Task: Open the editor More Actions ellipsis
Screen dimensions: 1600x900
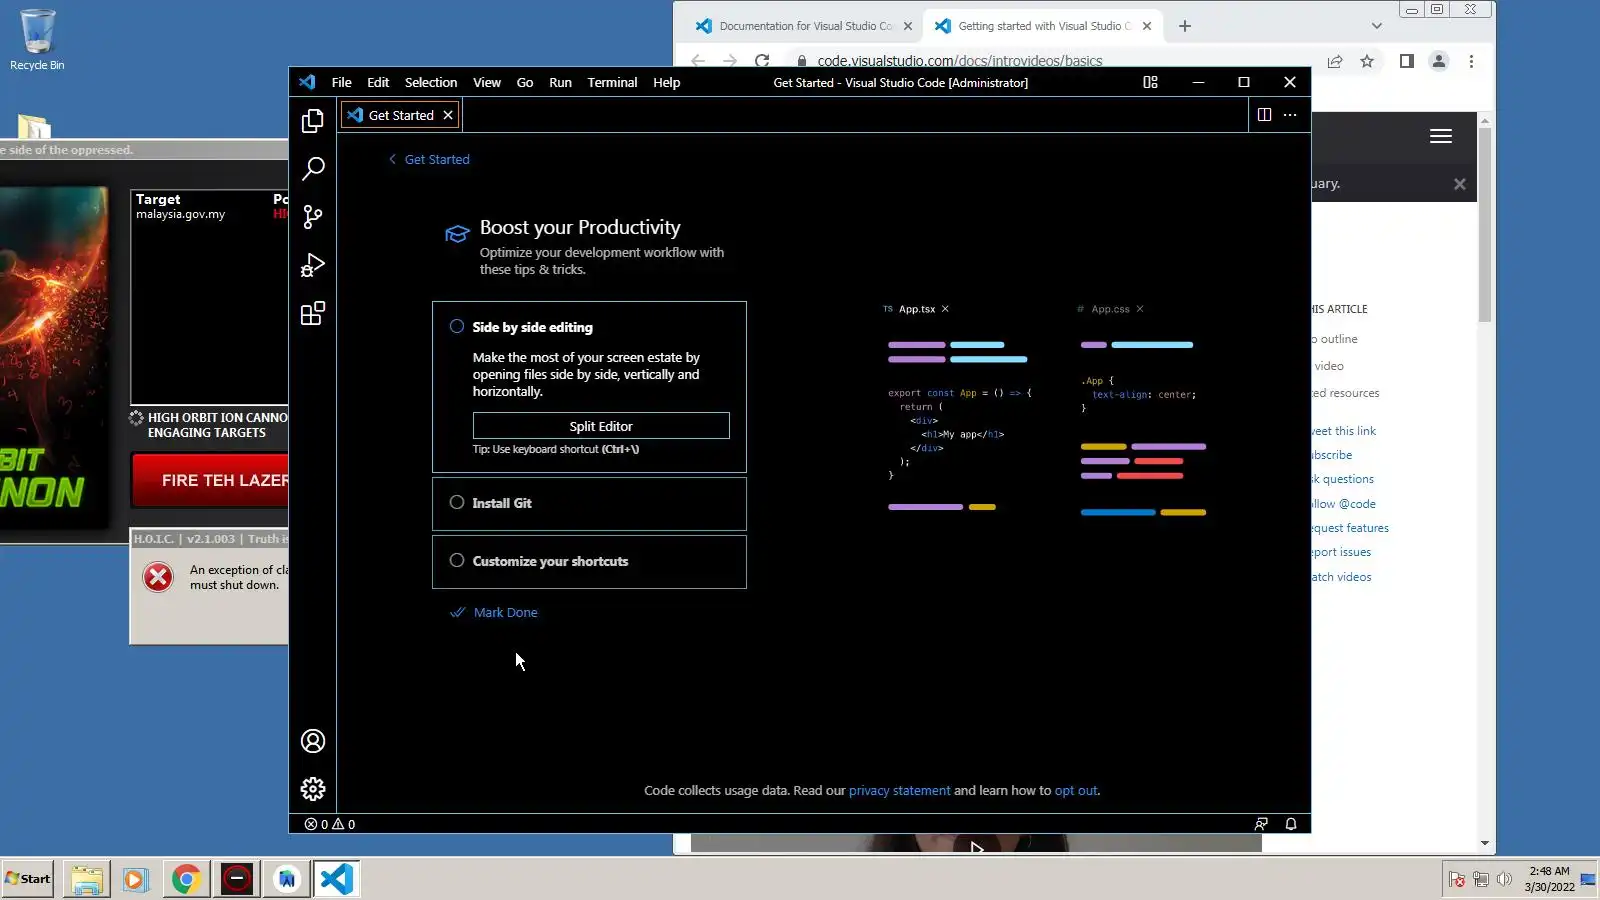Action: tap(1290, 115)
